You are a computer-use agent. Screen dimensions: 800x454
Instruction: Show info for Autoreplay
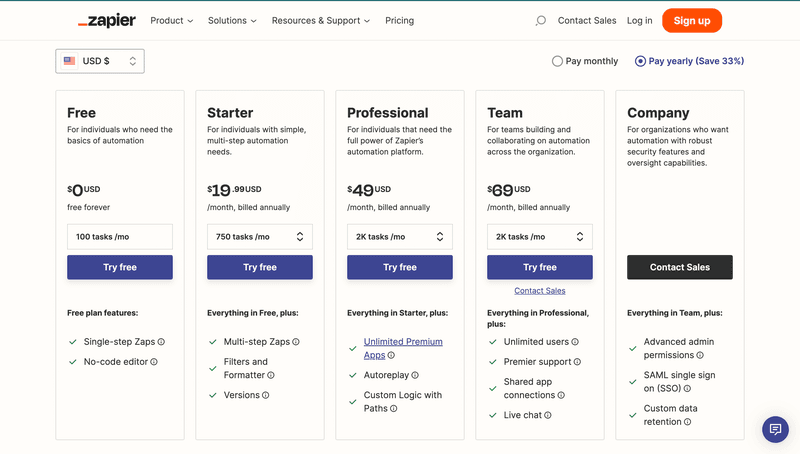point(415,375)
